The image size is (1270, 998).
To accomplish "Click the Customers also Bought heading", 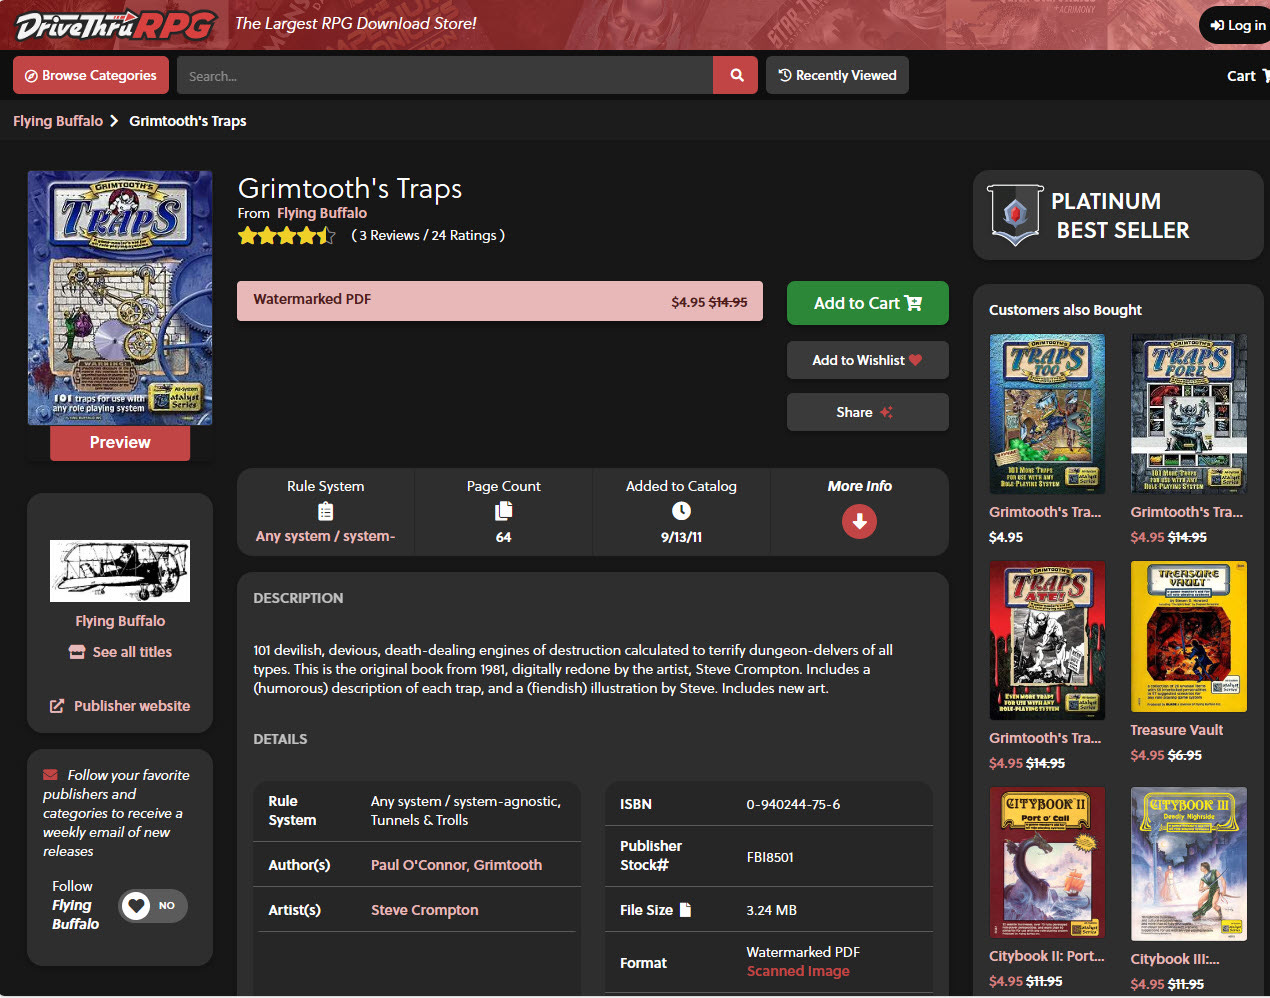I will coord(1065,310).
